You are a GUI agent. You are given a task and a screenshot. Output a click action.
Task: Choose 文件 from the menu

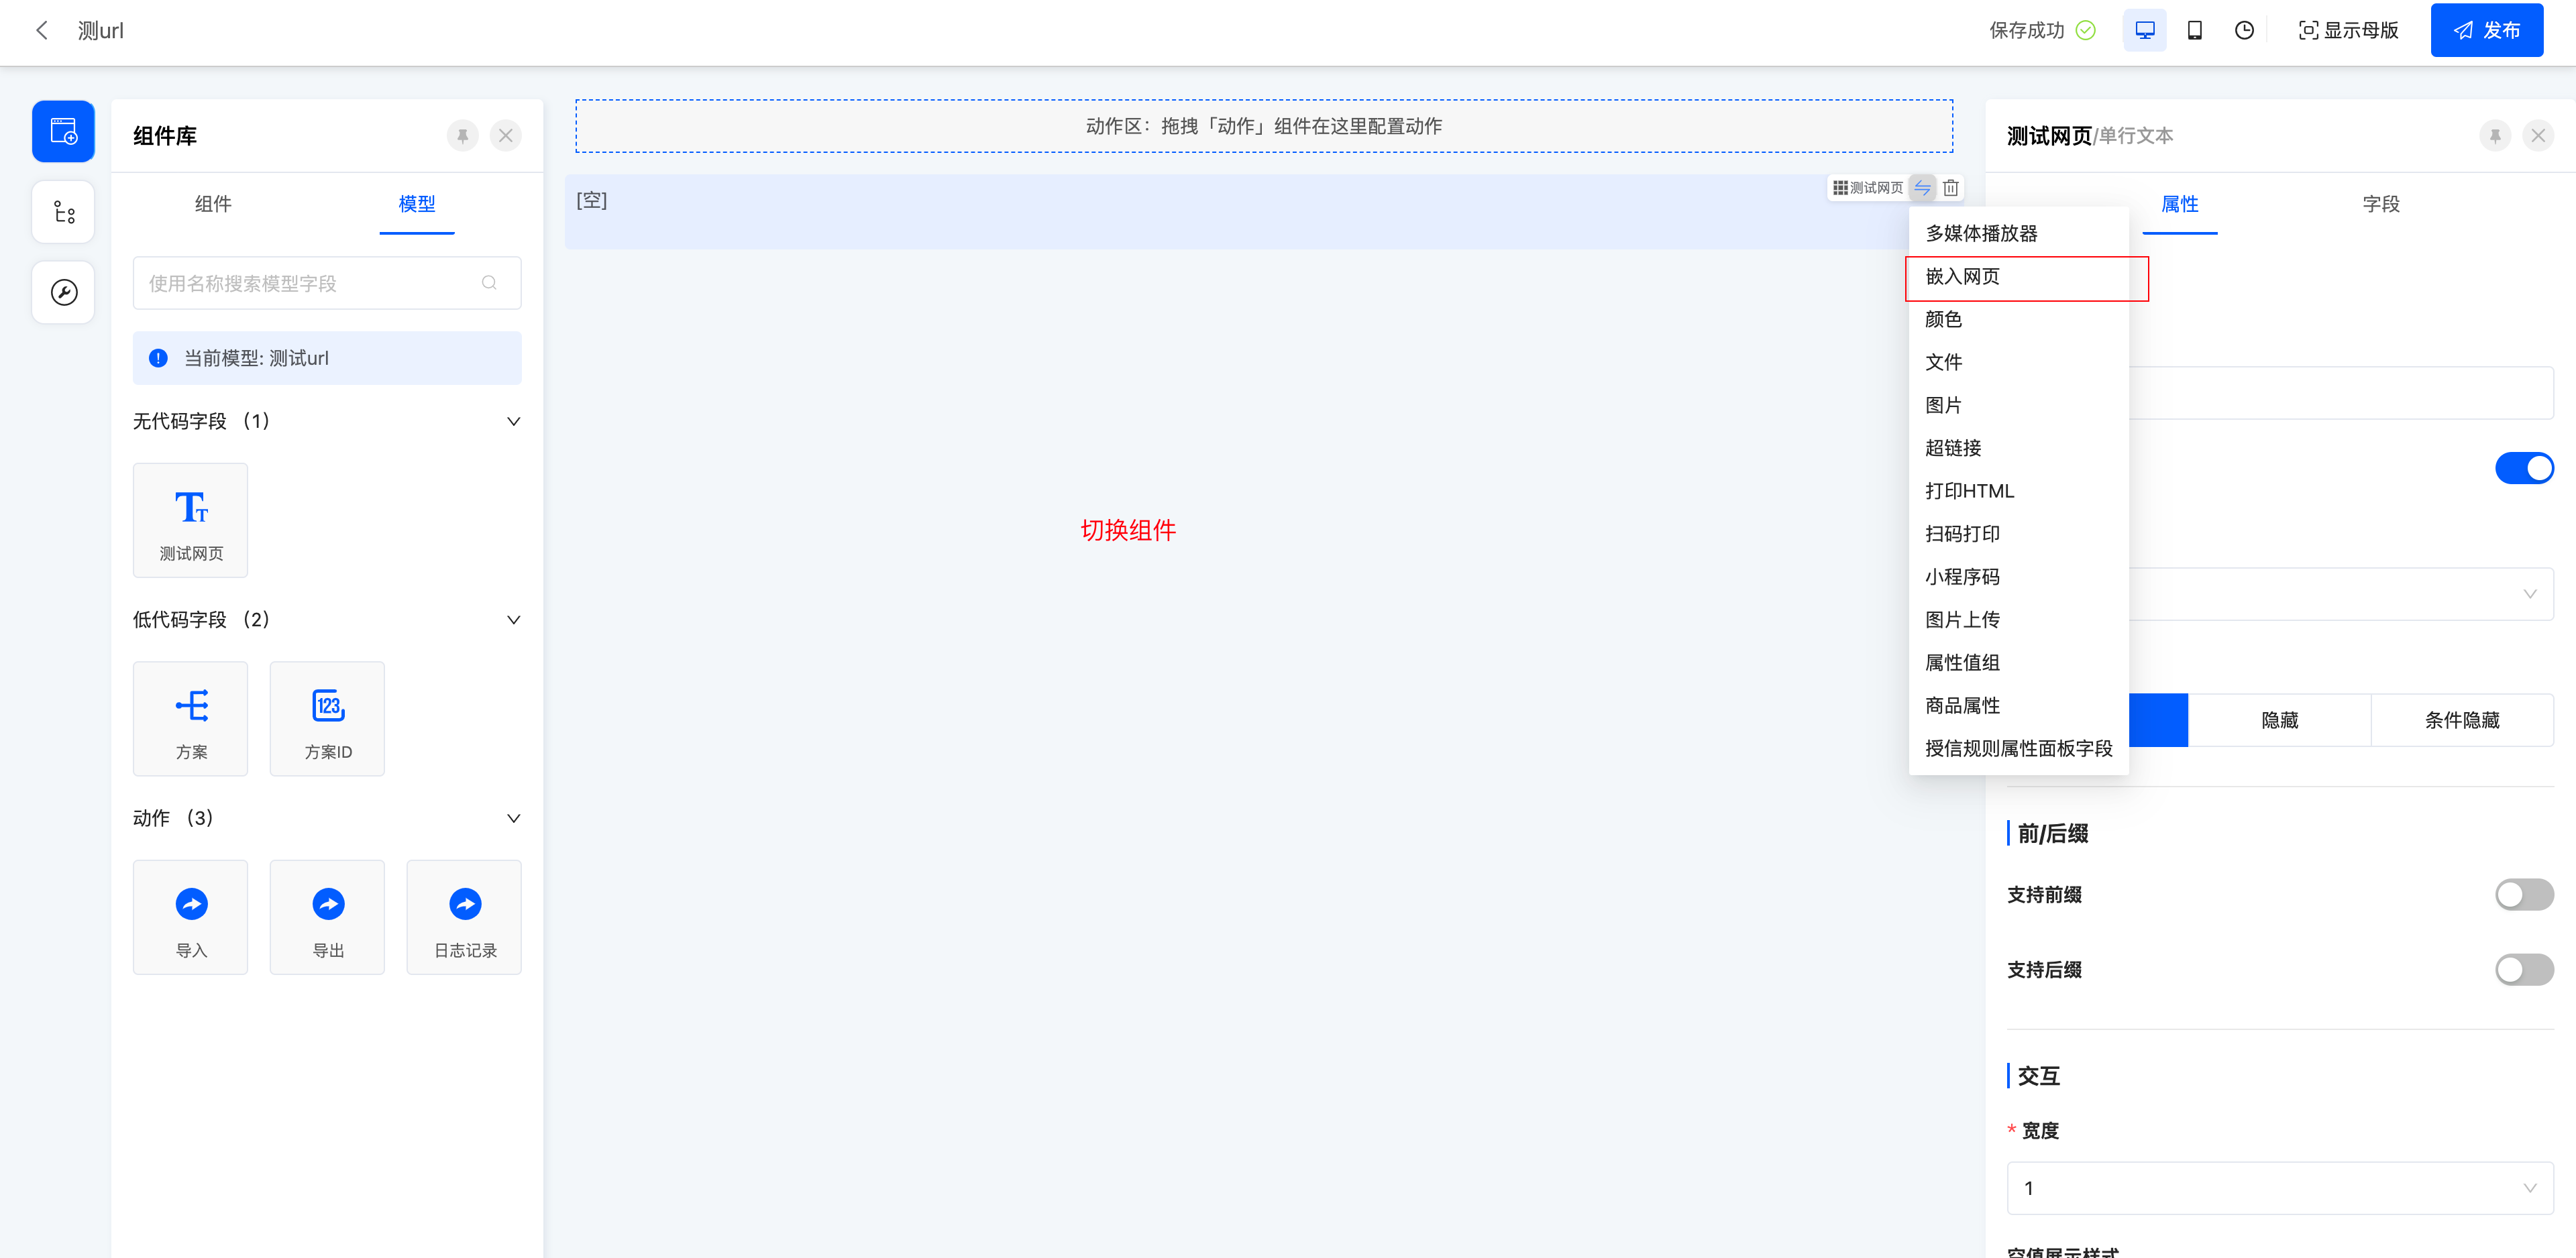coord(2018,362)
